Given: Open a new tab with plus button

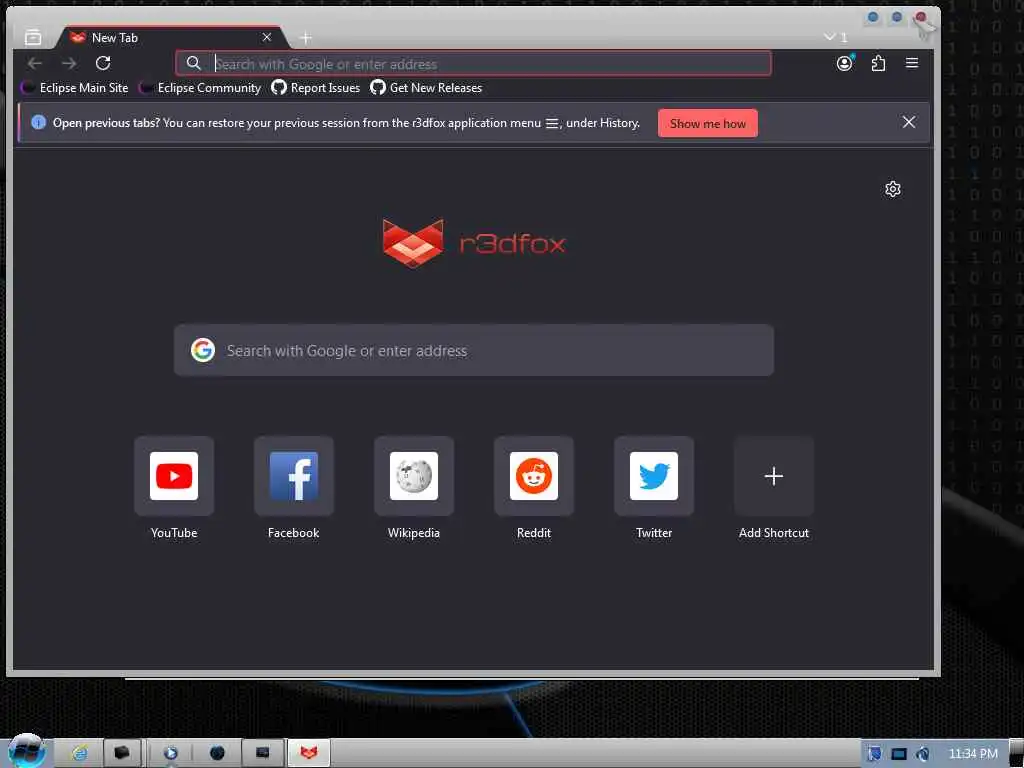Looking at the screenshot, I should tap(305, 38).
